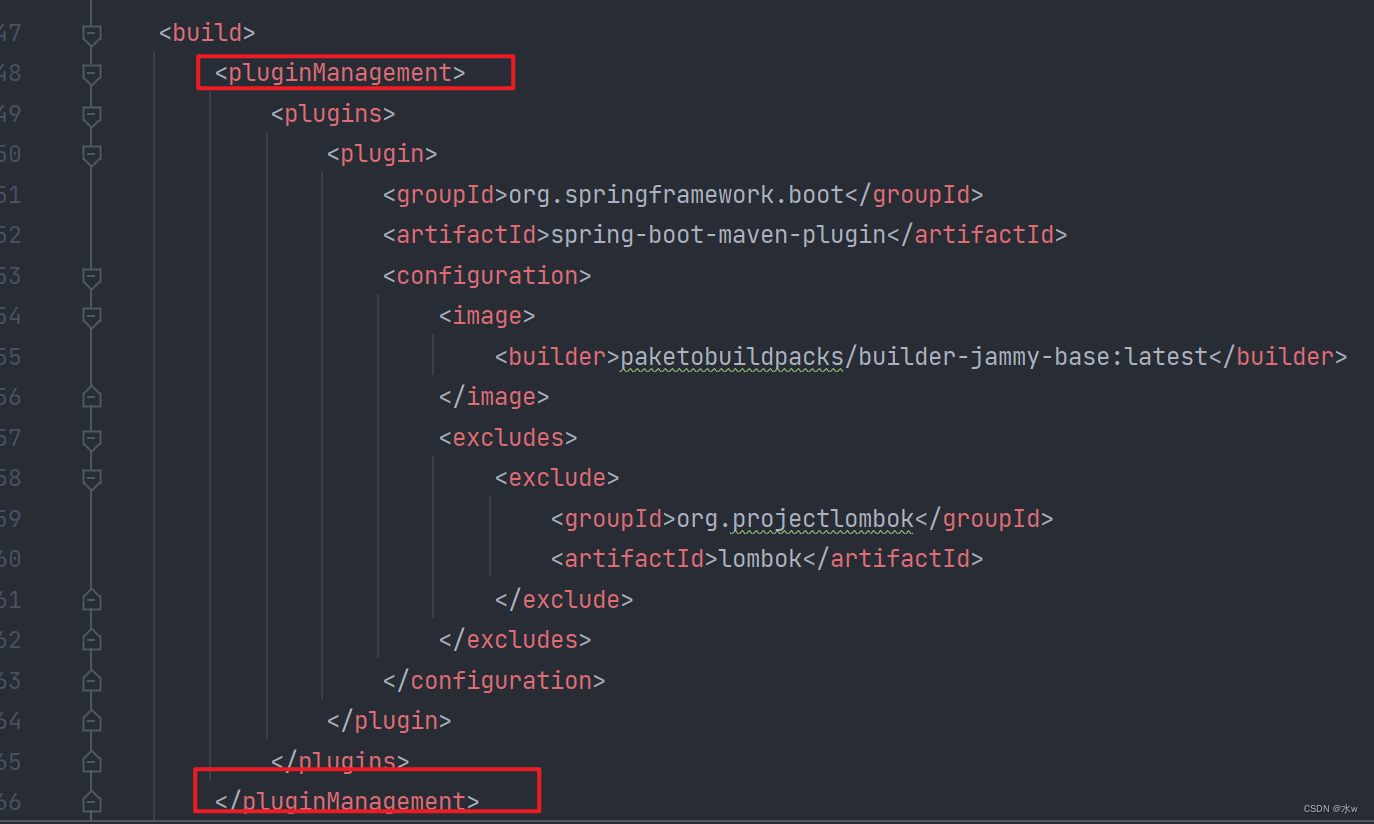Click the fold-end marker beside </exclude>
1374x824 pixels.
91,600
